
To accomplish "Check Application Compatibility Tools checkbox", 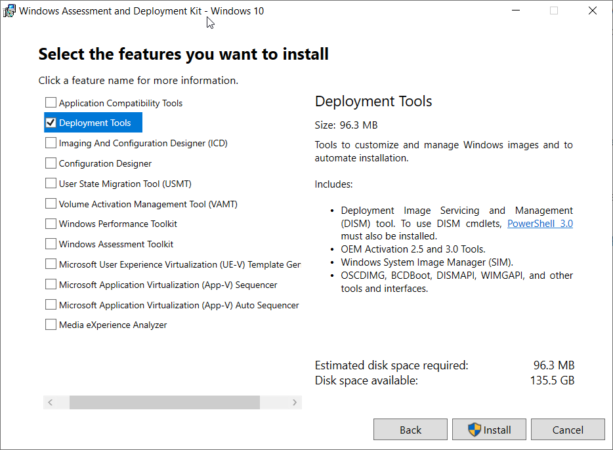I will point(50,103).
